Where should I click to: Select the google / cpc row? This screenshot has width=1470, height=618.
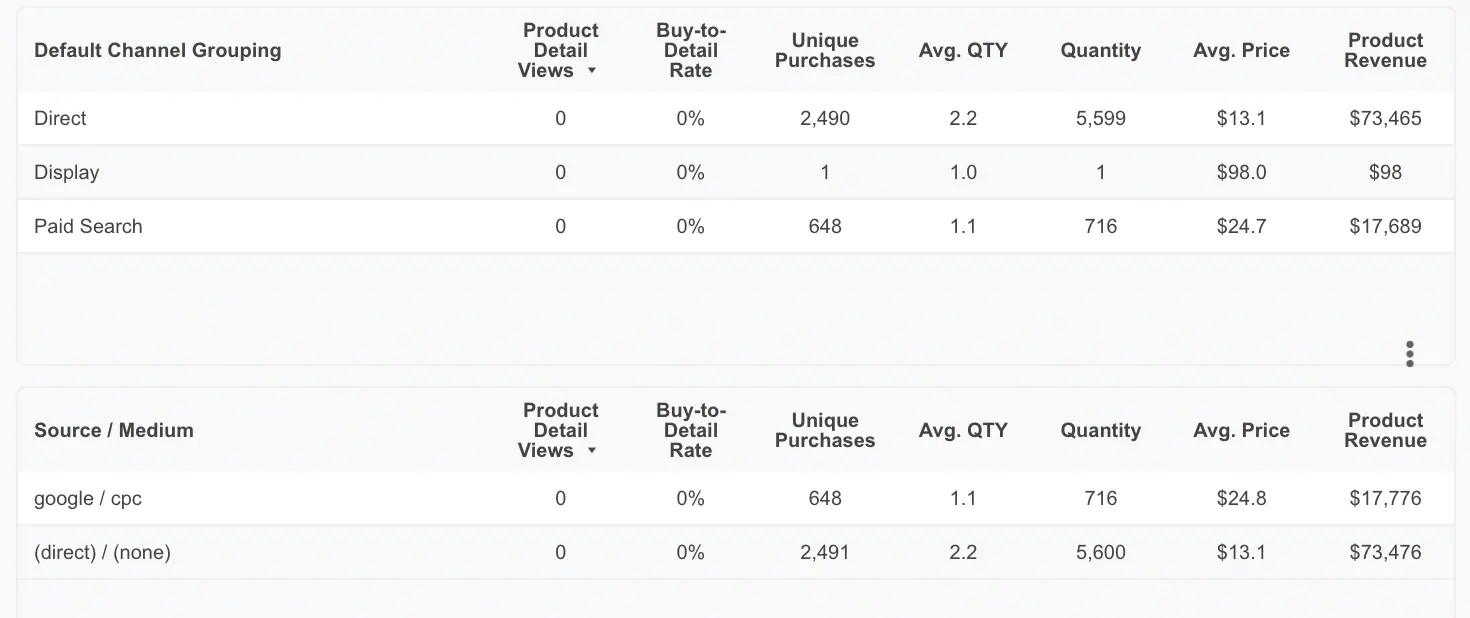coord(736,499)
